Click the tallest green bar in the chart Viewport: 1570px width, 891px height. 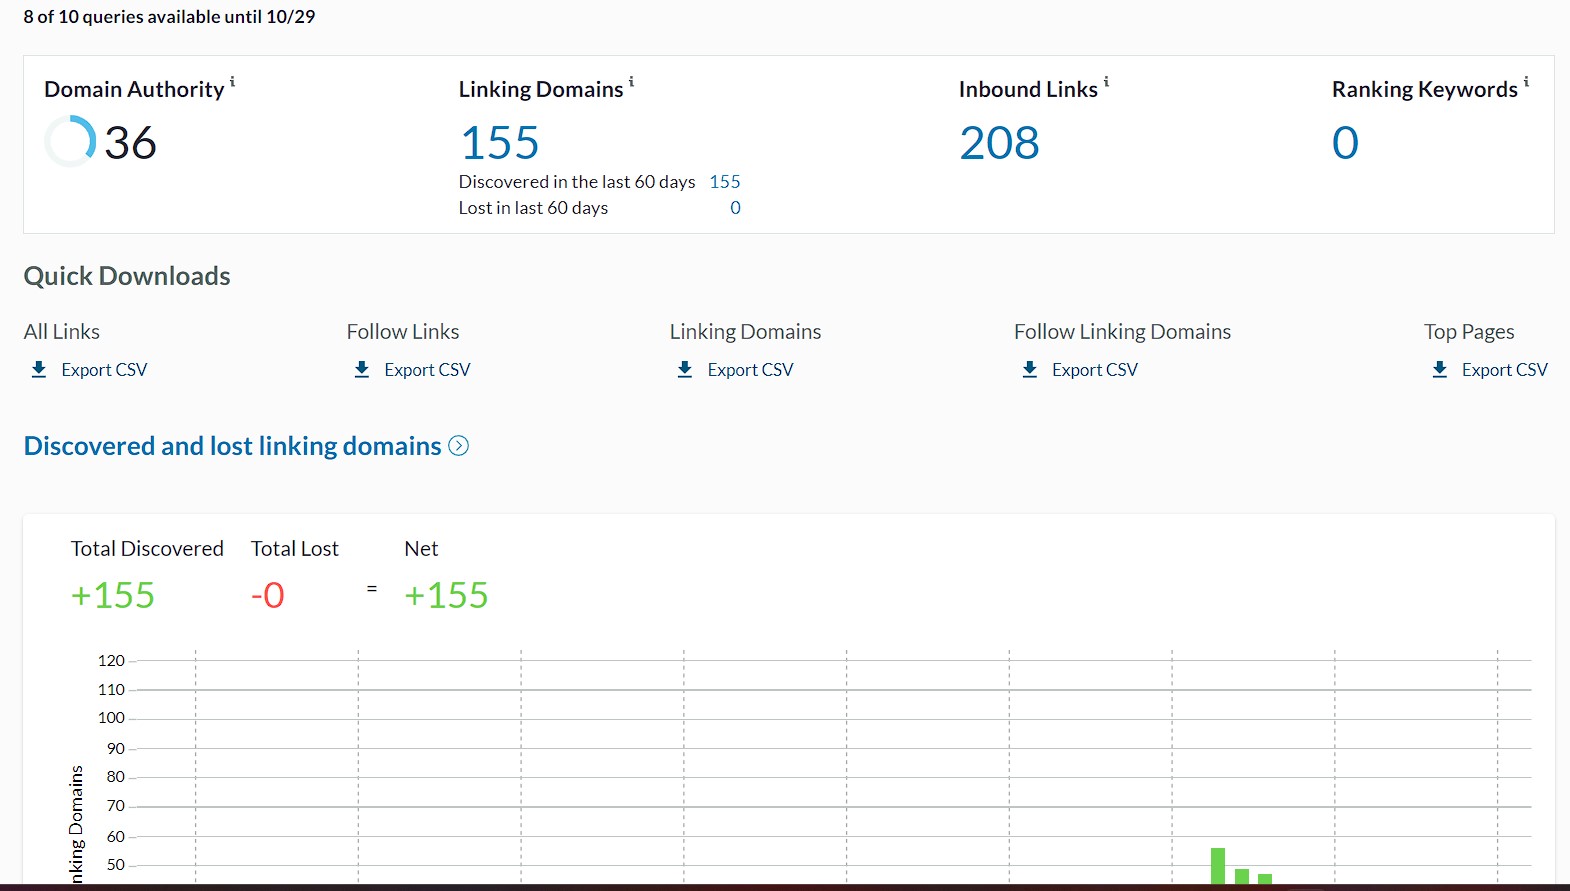pos(1218,866)
